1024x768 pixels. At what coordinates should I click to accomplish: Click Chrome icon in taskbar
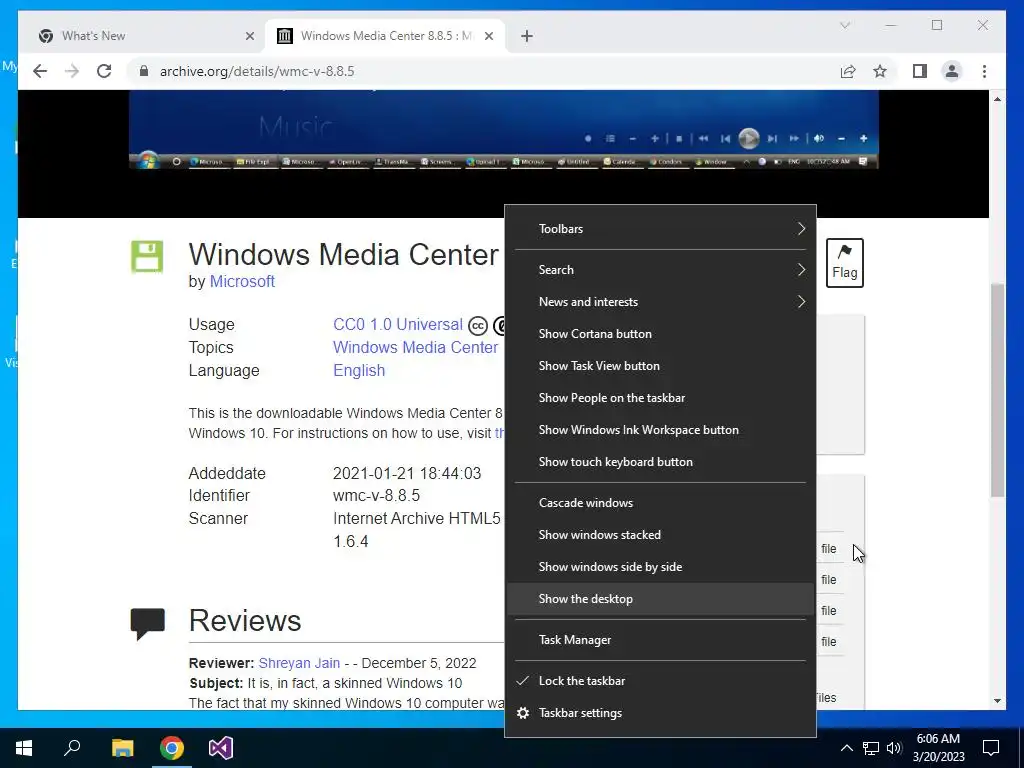pos(172,748)
